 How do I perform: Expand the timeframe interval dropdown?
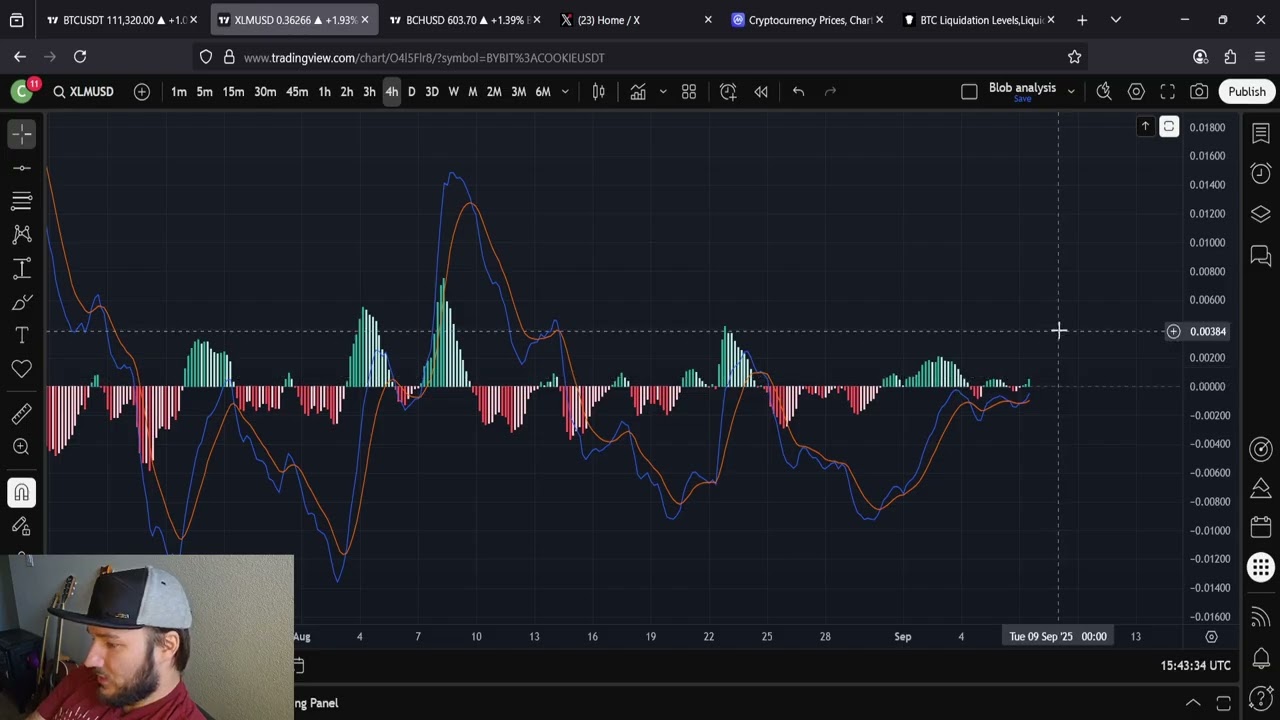coord(565,92)
